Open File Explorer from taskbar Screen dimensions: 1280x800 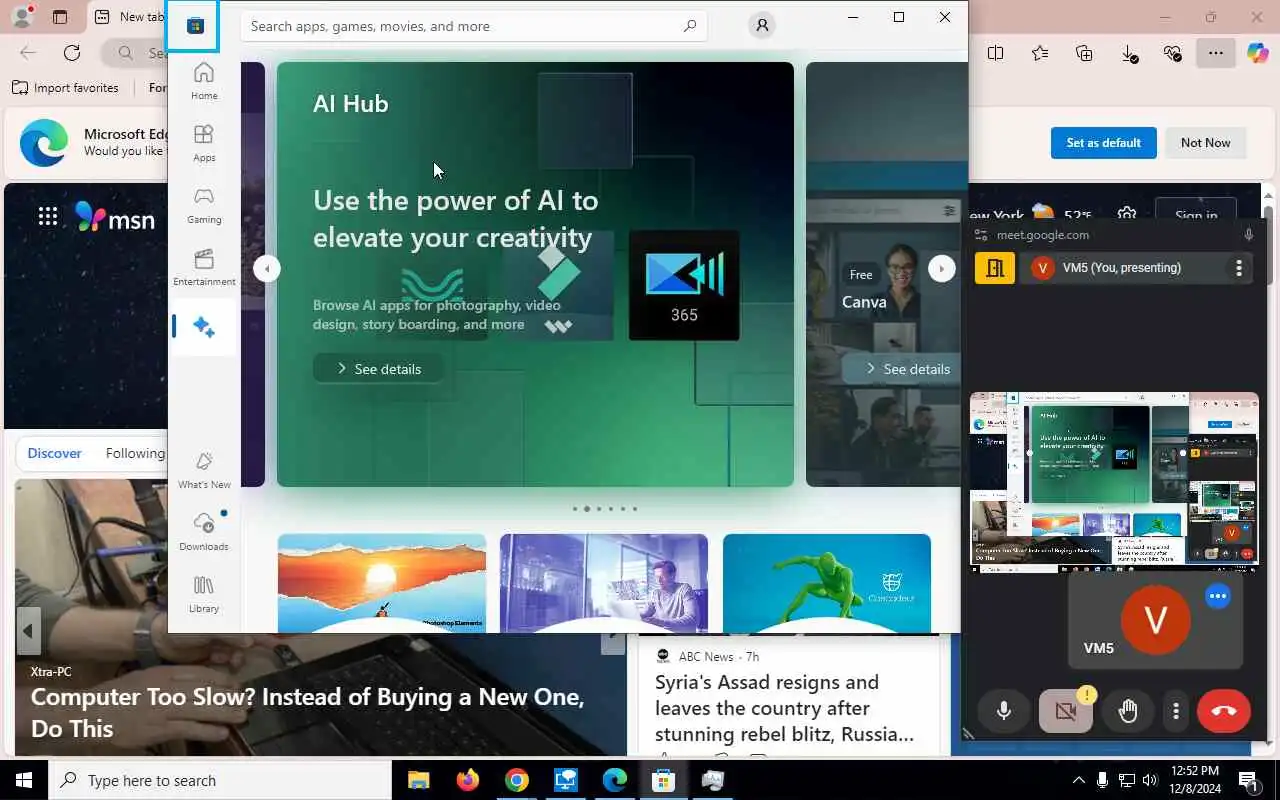pos(418,780)
